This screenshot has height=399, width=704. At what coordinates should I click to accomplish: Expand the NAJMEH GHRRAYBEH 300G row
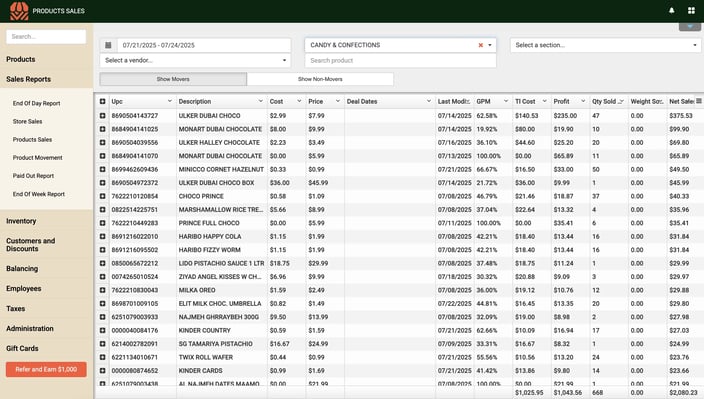pos(102,317)
